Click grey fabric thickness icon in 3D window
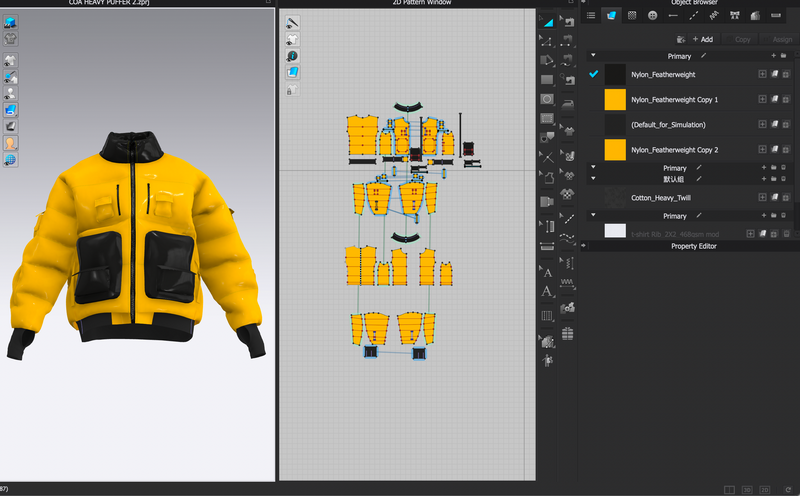800x496 pixels. click(10, 126)
